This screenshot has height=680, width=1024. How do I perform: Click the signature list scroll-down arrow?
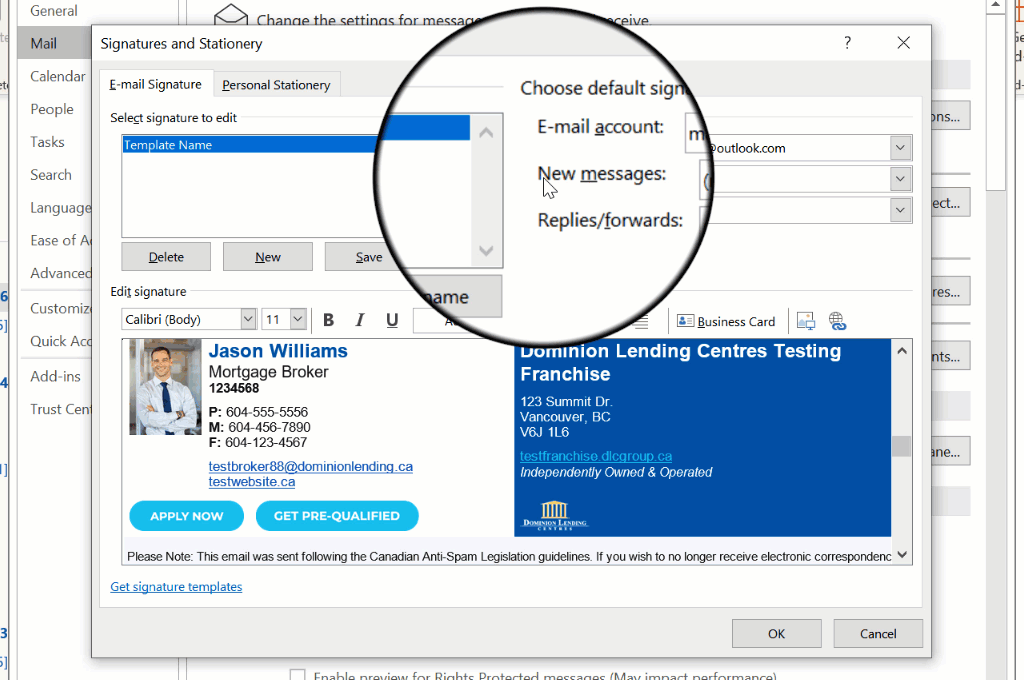[x=486, y=250]
